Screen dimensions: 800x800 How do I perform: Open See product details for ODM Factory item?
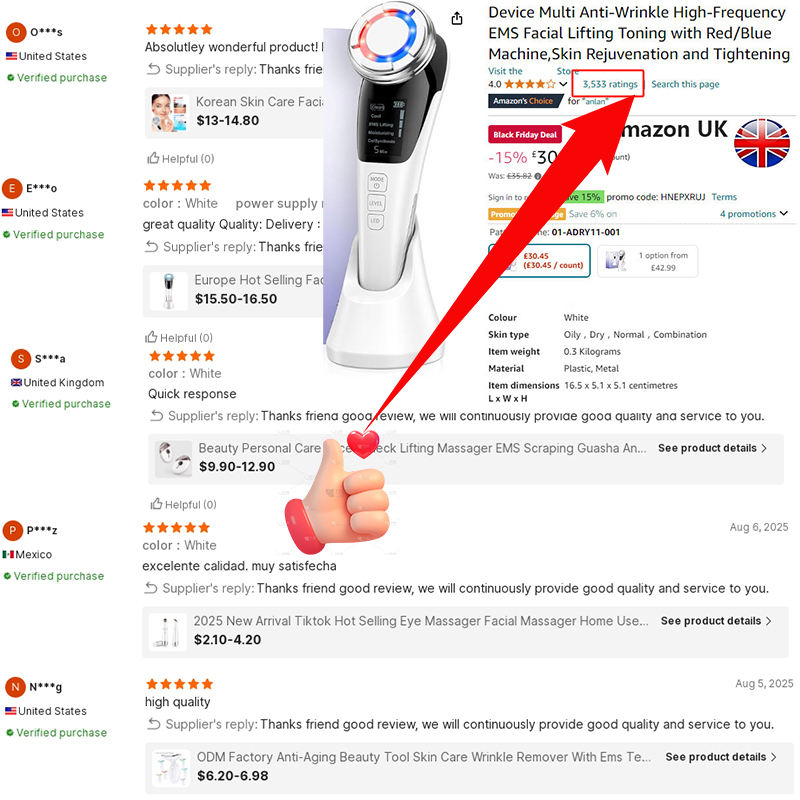click(720, 757)
